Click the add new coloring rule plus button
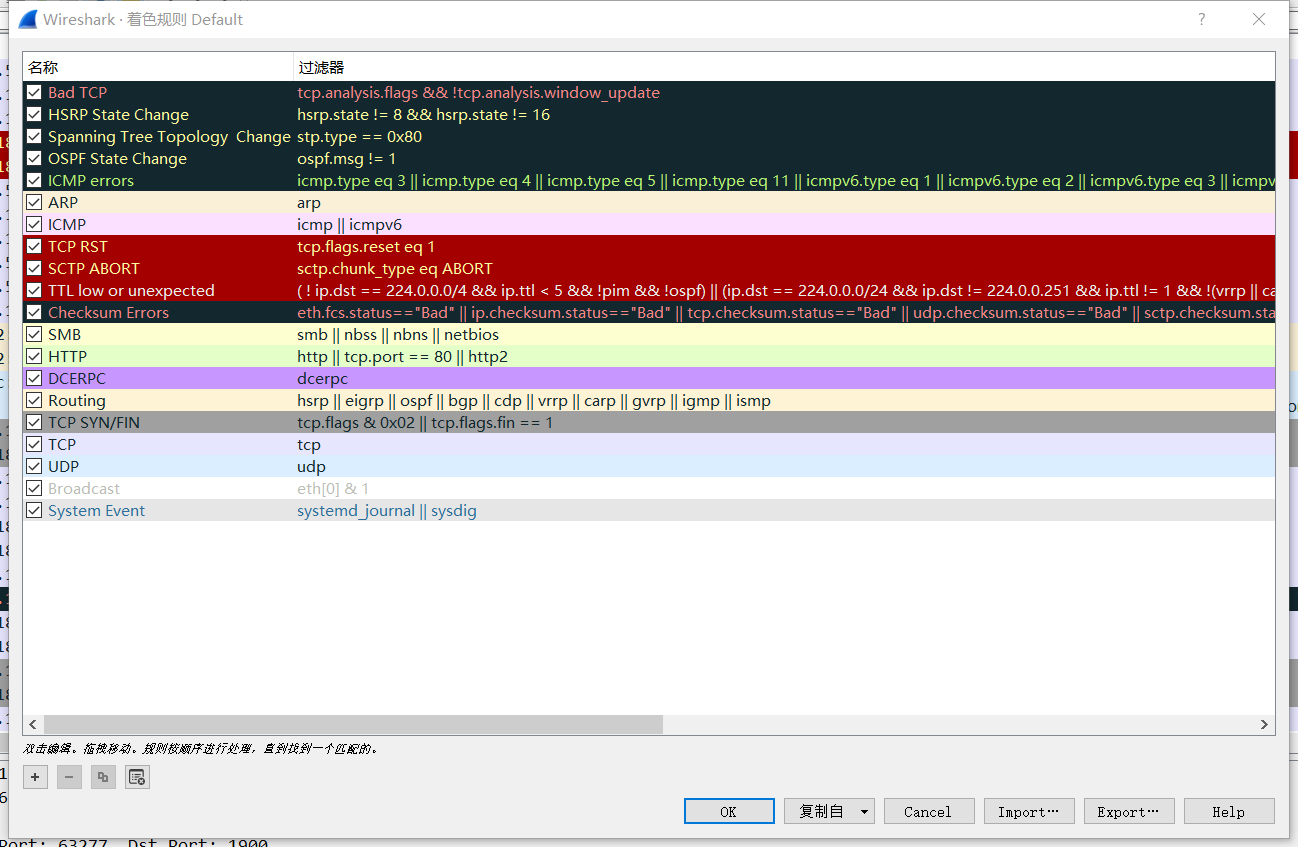This screenshot has height=847, width=1298. coord(36,777)
